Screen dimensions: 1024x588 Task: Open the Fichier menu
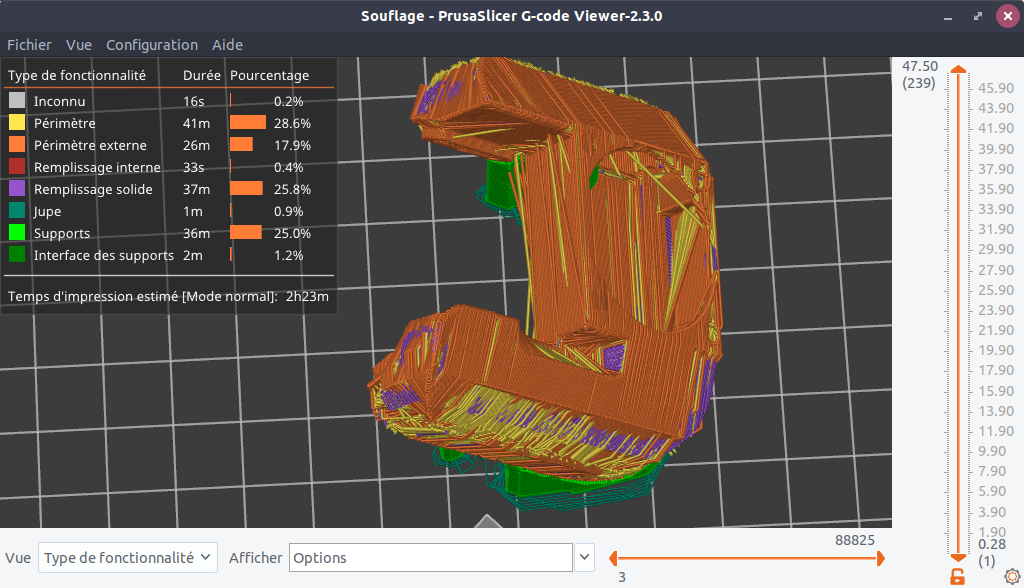coord(29,45)
